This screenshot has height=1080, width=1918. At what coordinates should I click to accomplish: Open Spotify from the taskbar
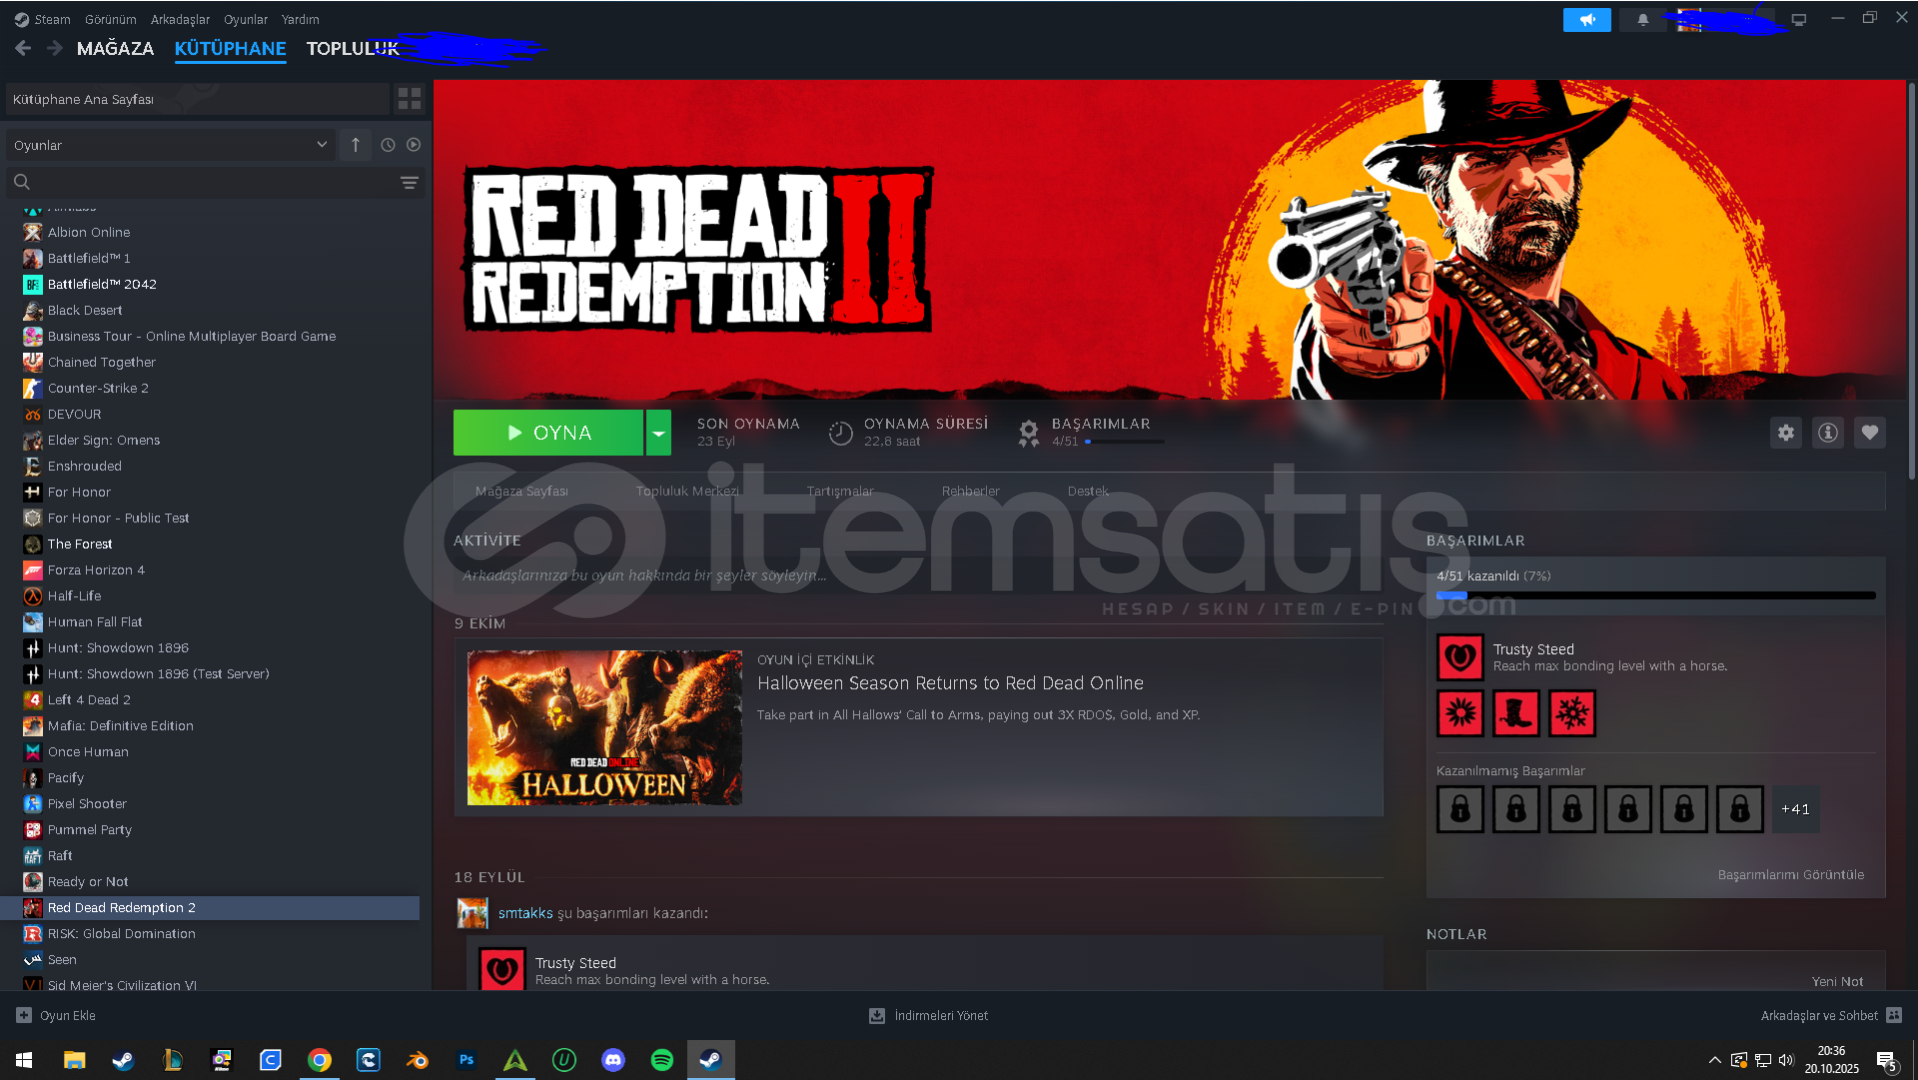[x=662, y=1060]
